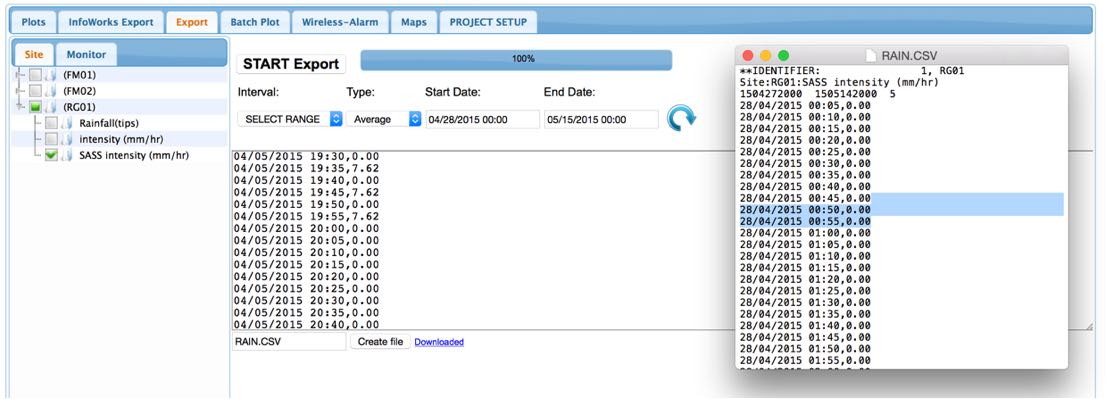
Task: Open the Batch Plot tab
Action: pos(255,22)
